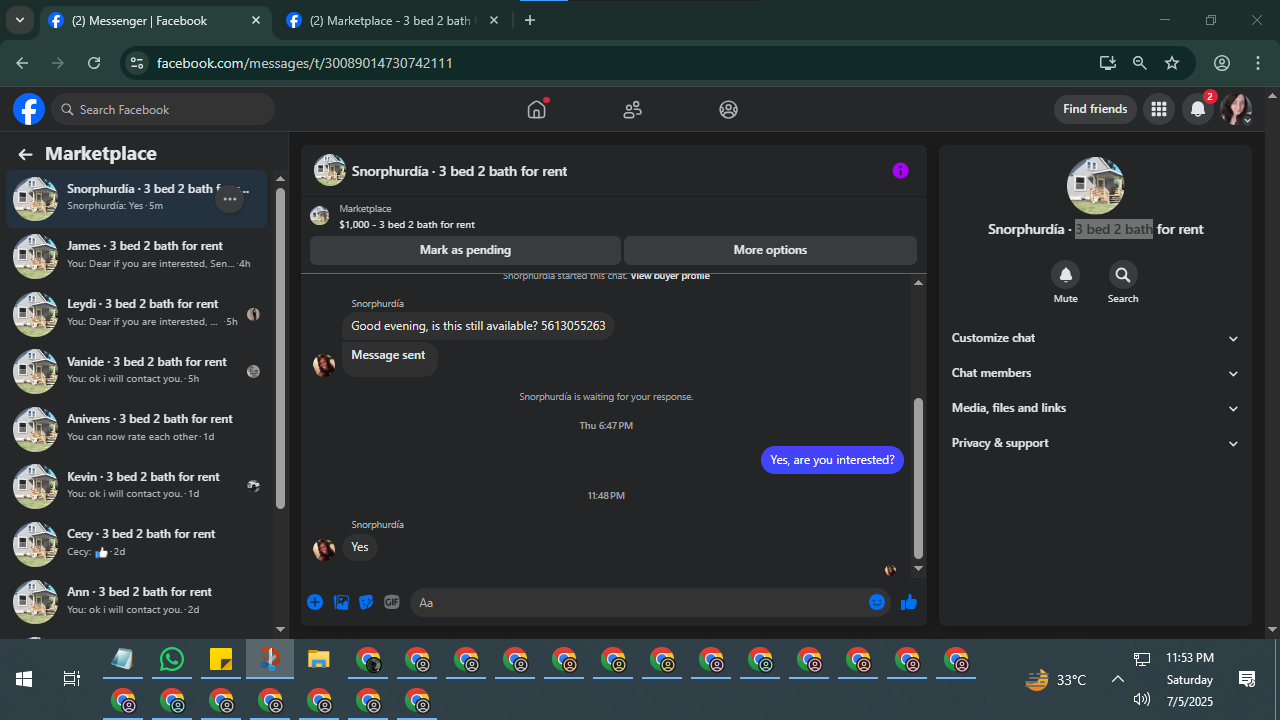Open the tab search dropdown arrow
Screen dimensions: 1280x720
coord(19,20)
